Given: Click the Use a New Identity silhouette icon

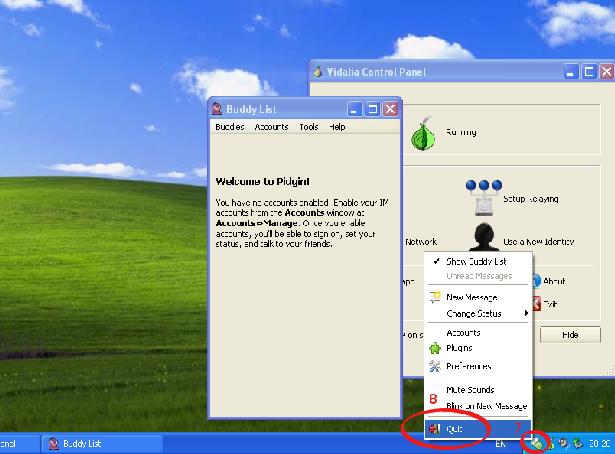Looking at the screenshot, I should (484, 239).
